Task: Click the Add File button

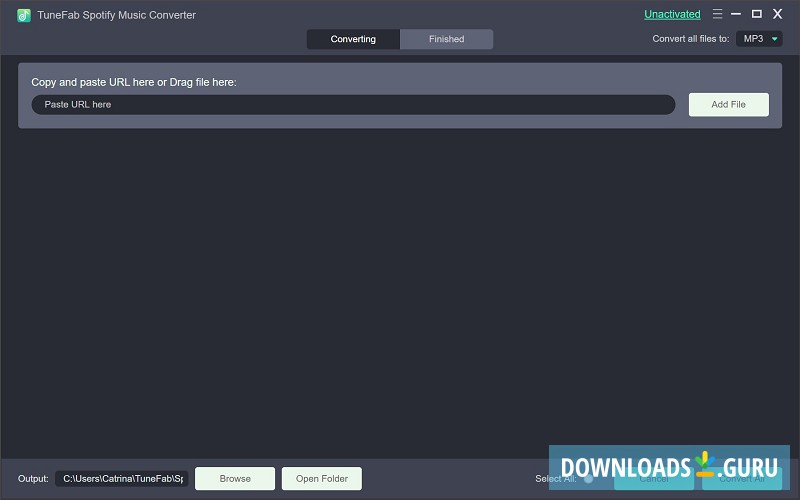Action: point(729,105)
